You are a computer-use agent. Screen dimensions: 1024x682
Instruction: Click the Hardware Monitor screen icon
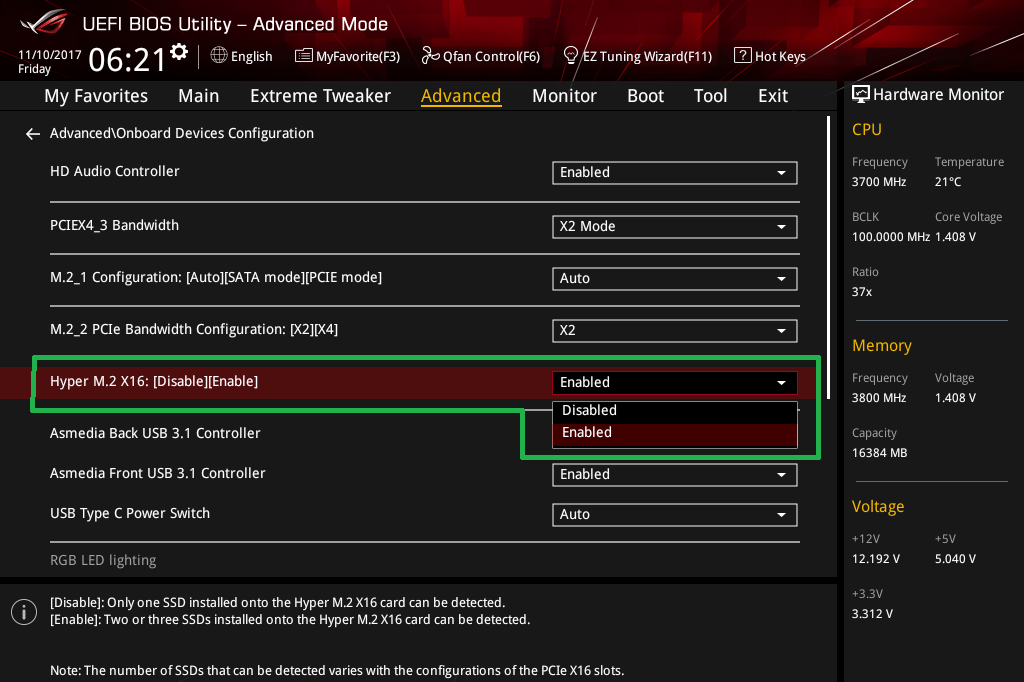click(x=861, y=95)
